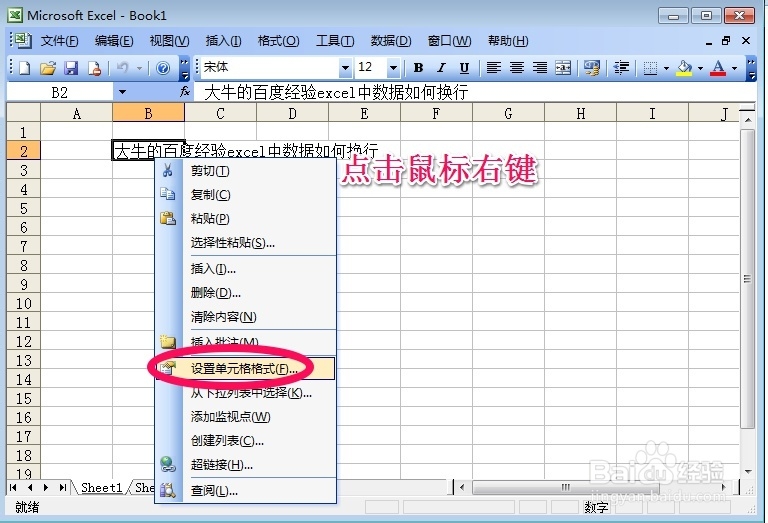768x523 pixels.
Task: Click the Permission icon in the toolbar
Action: (x=94, y=68)
